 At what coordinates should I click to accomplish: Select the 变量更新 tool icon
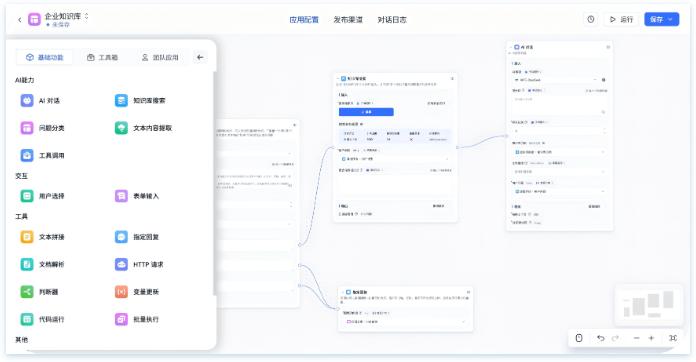tap(121, 292)
